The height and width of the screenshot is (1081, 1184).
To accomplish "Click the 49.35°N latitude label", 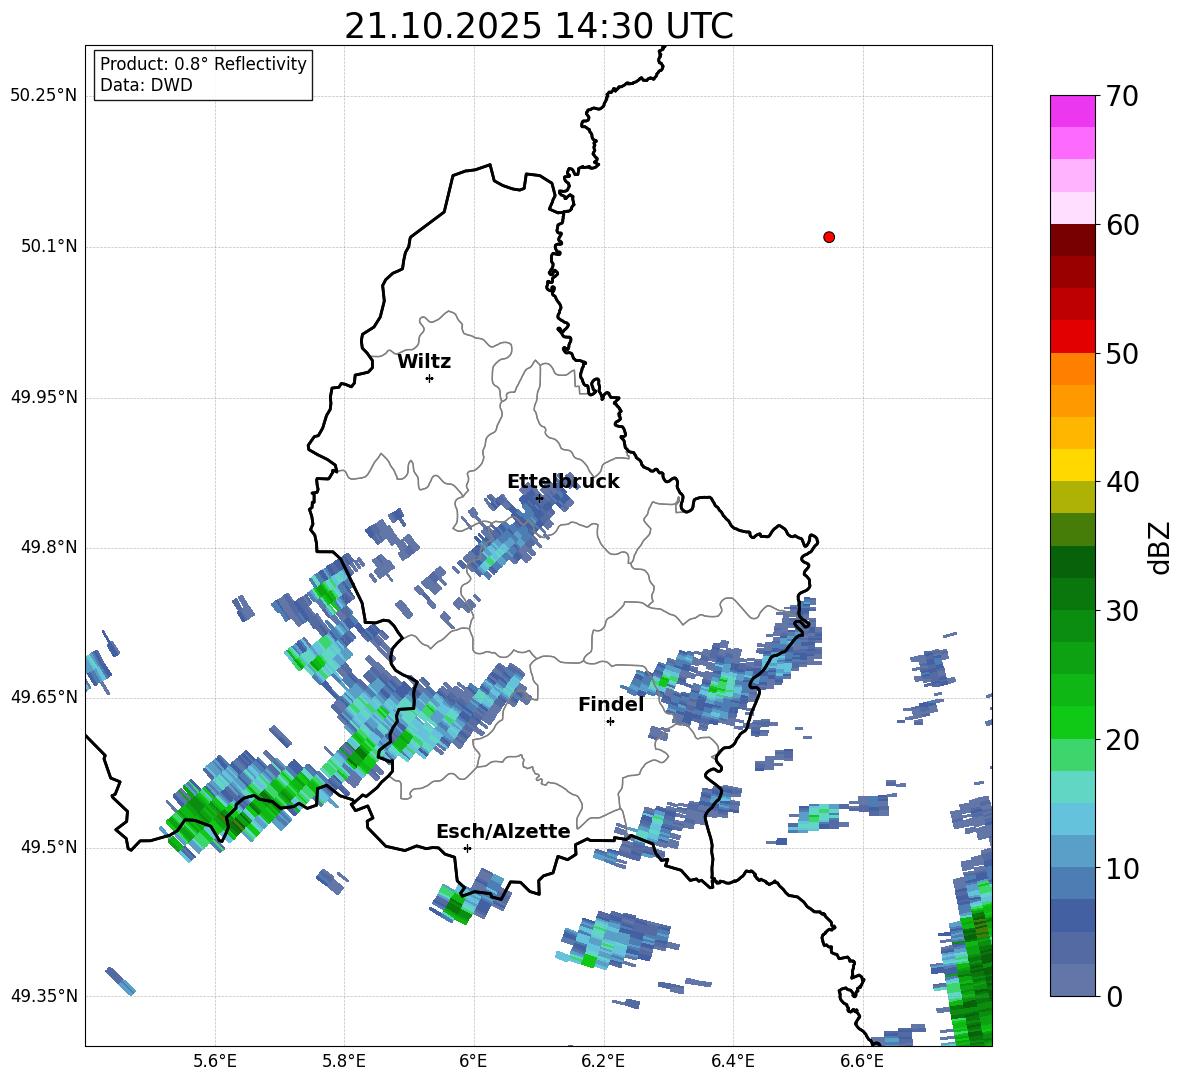I will (44, 996).
